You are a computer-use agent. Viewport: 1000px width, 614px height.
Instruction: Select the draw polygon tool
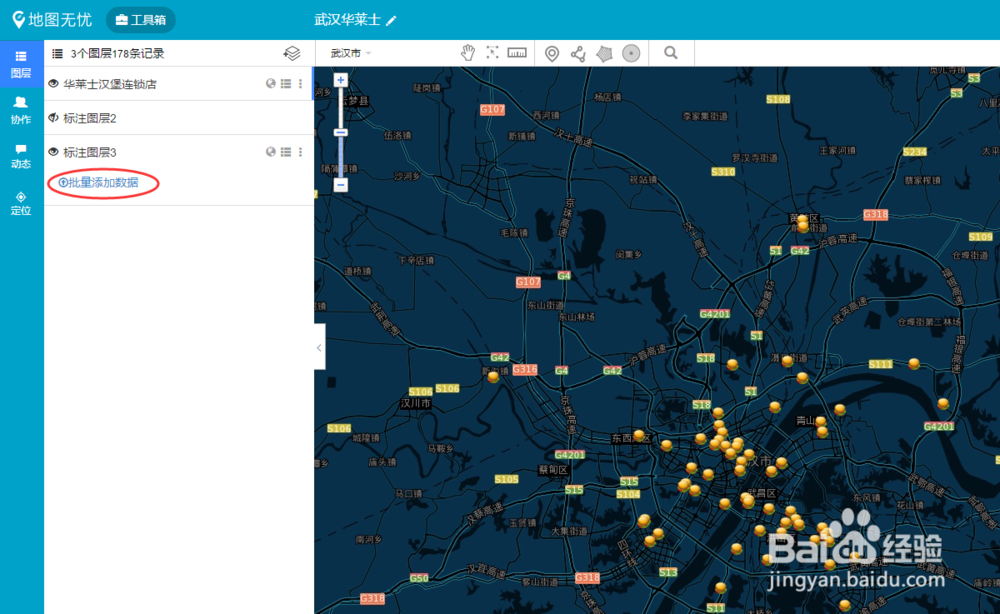click(x=605, y=54)
